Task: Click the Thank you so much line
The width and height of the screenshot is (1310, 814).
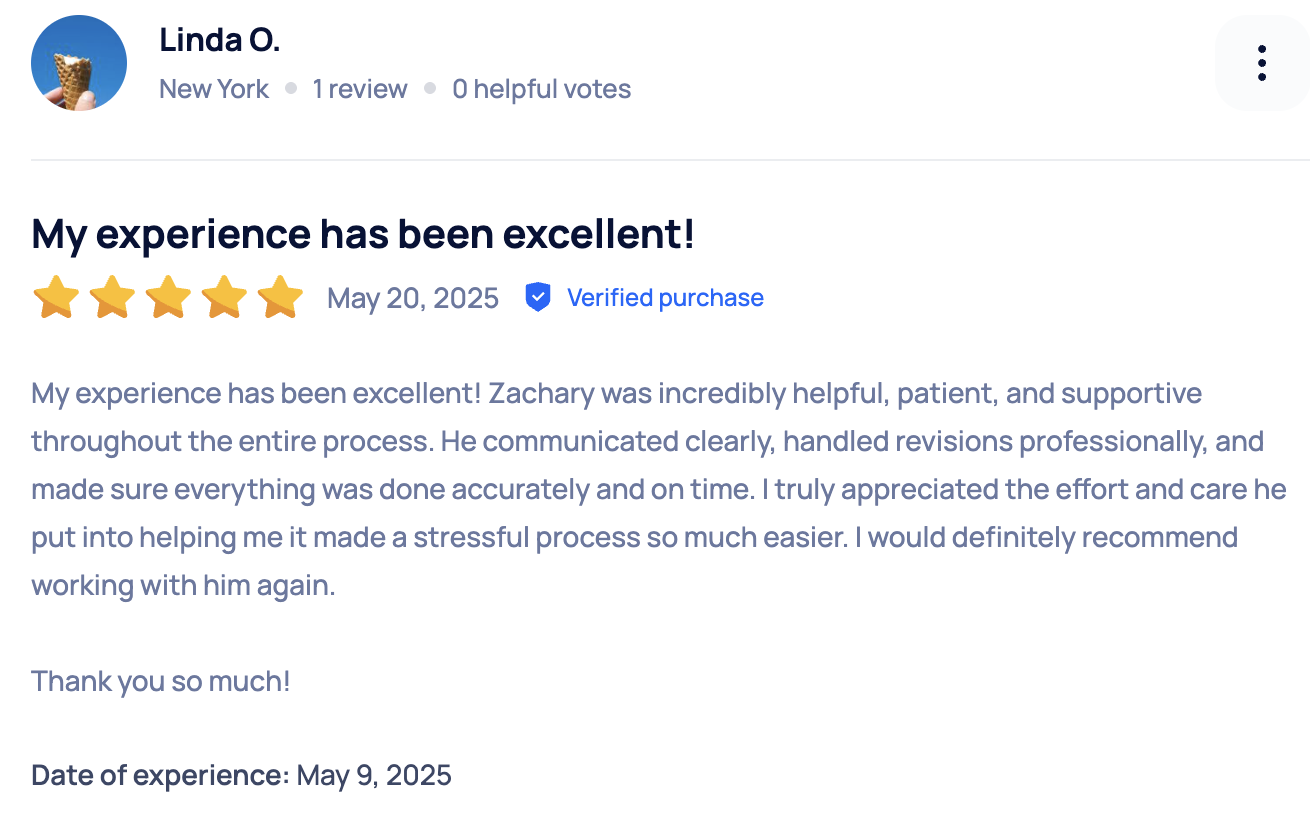Action: click(x=161, y=682)
